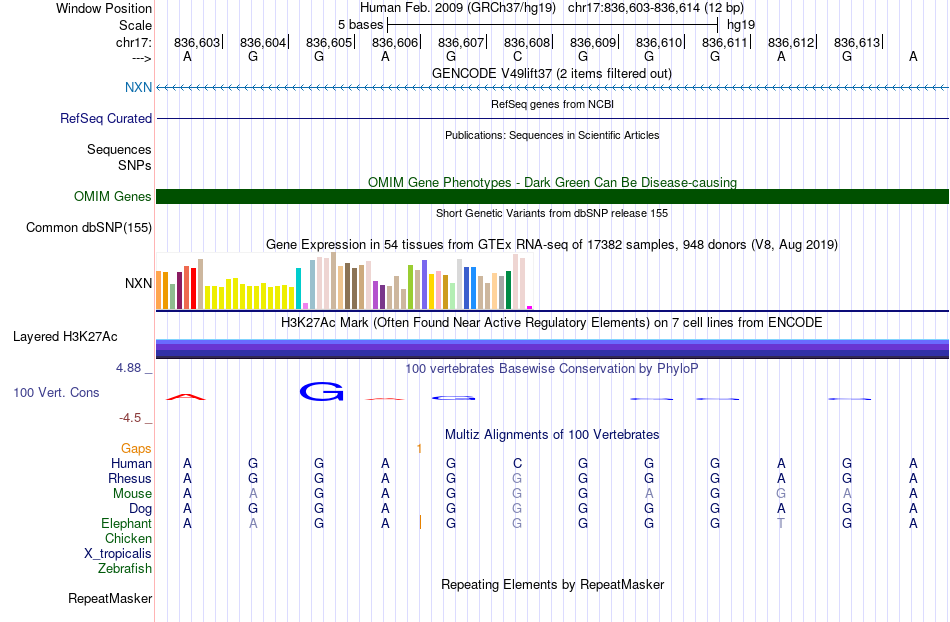The height and width of the screenshot is (622, 950).
Task: Click the OMIM Gene Phenotypes title text
Action: [x=552, y=182]
